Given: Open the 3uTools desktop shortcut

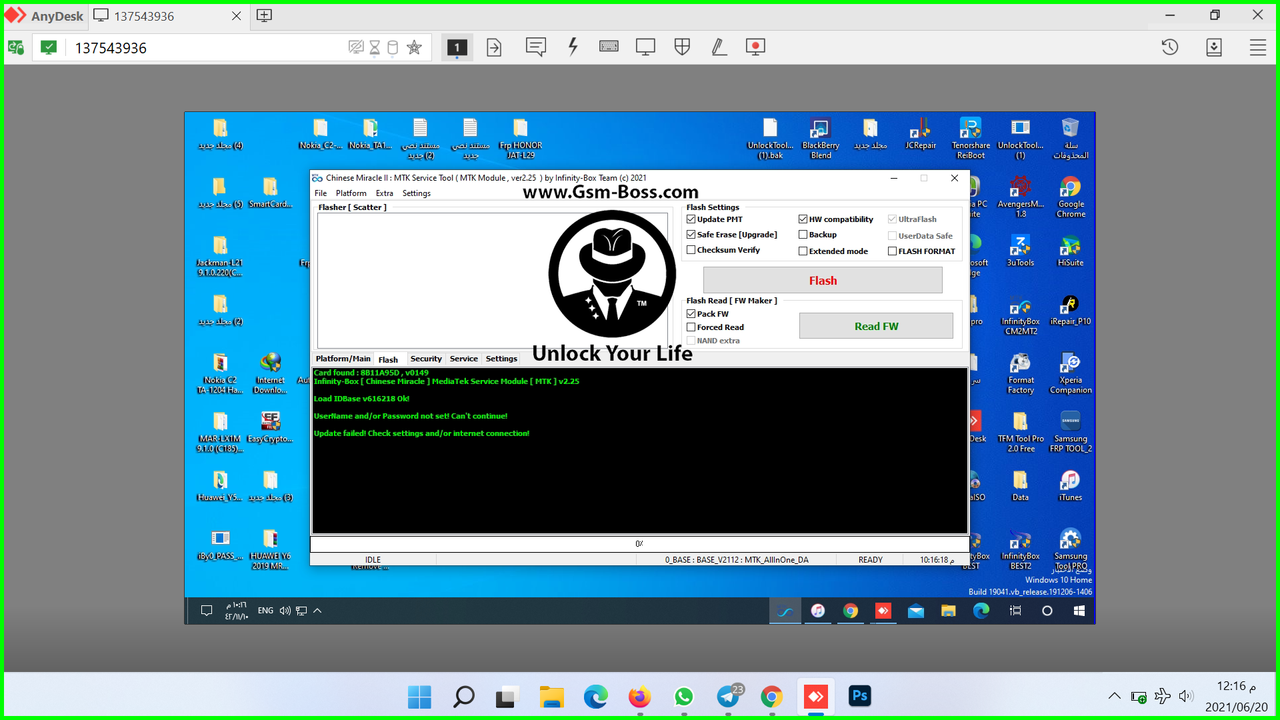Looking at the screenshot, I should (x=1020, y=250).
